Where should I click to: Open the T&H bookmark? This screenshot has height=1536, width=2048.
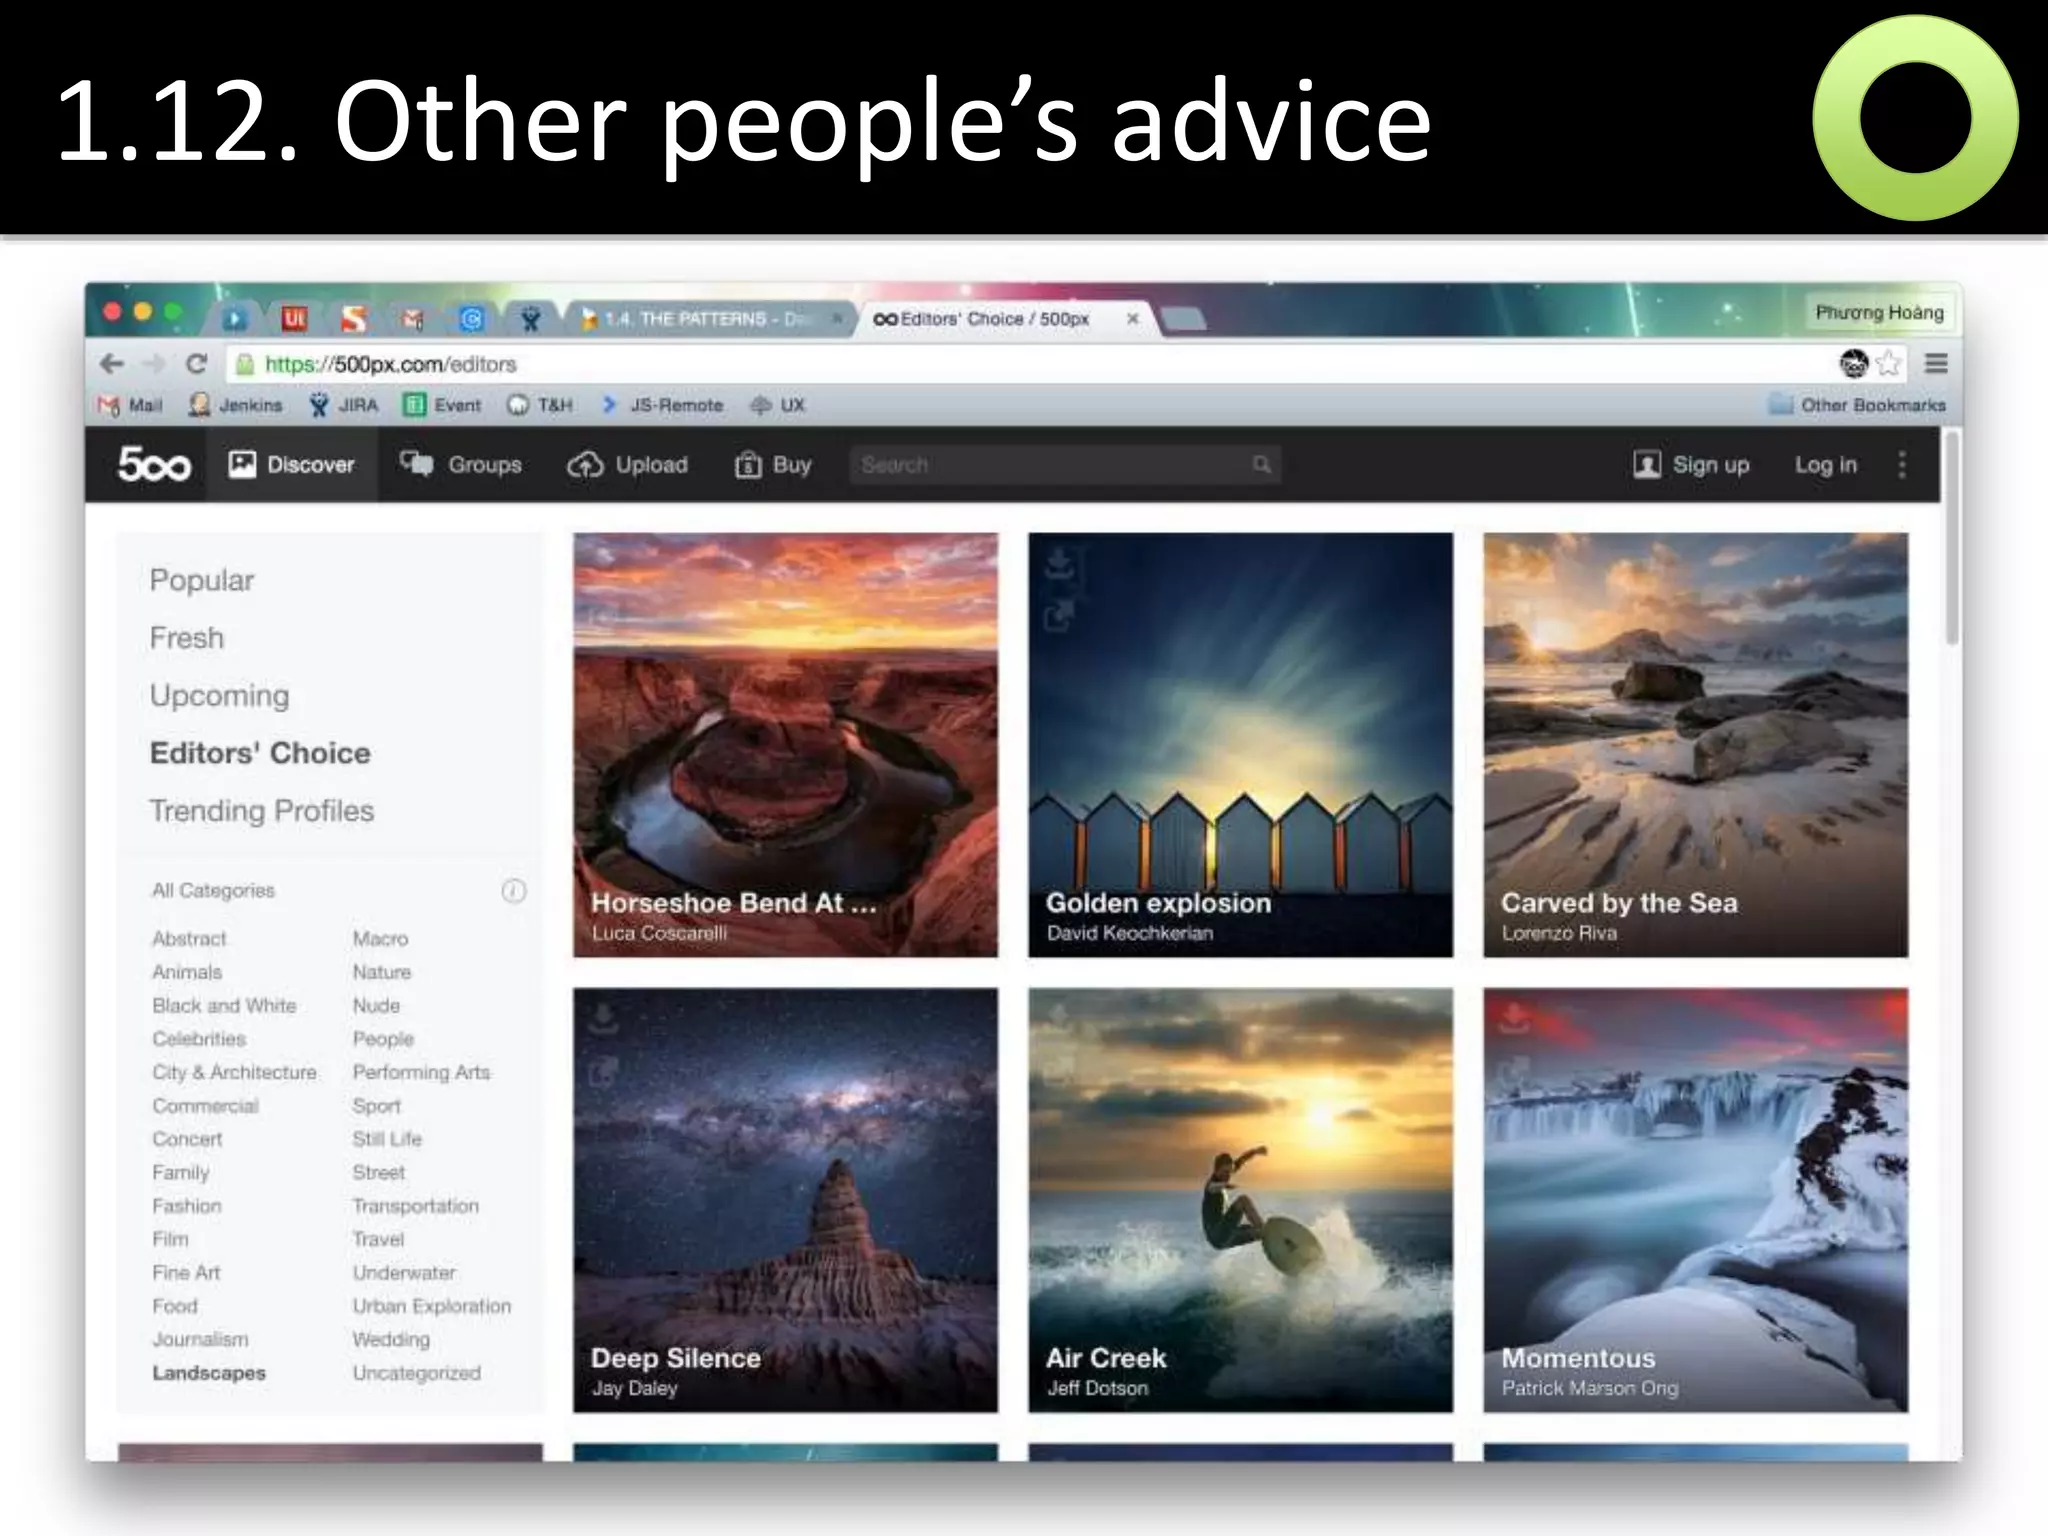tap(540, 405)
